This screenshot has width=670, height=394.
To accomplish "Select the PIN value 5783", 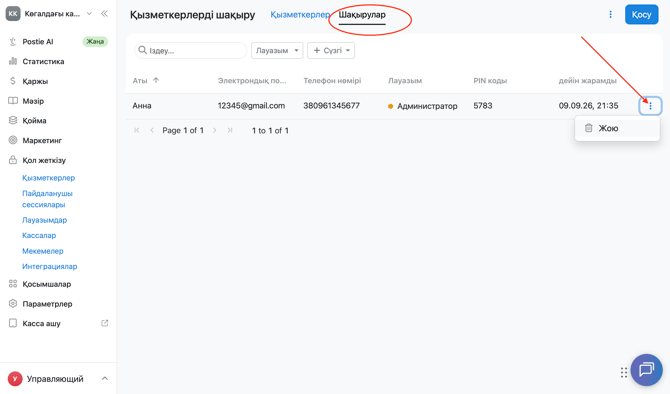I will point(483,106).
